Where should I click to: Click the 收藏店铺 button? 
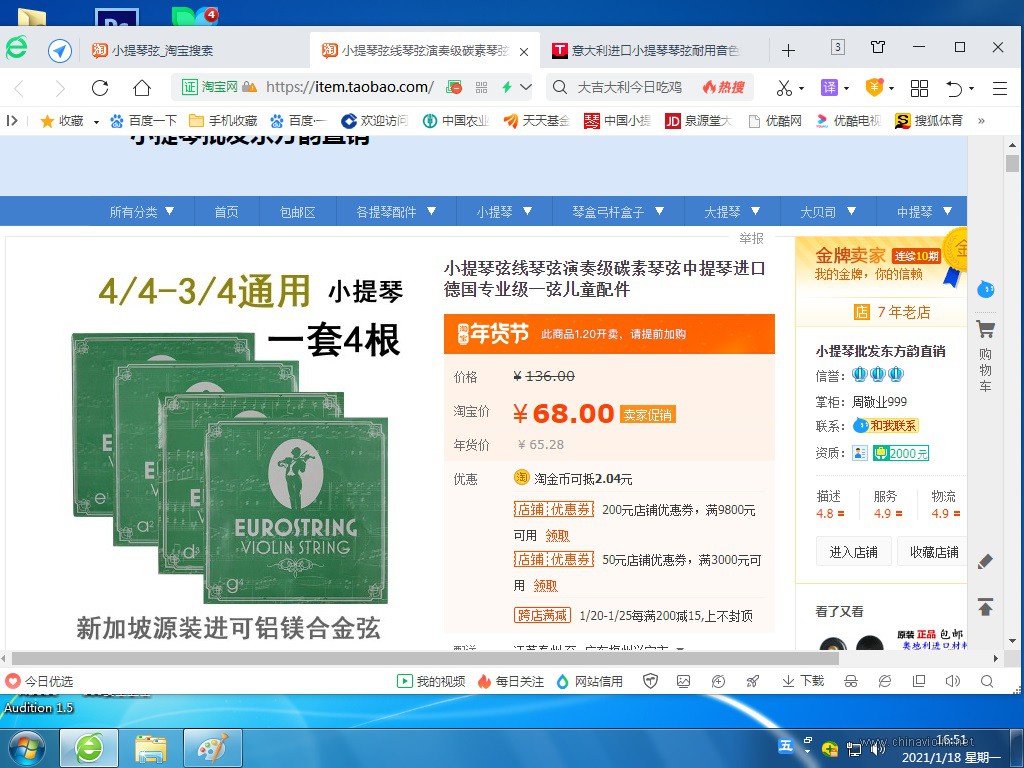pyautogui.click(x=933, y=552)
